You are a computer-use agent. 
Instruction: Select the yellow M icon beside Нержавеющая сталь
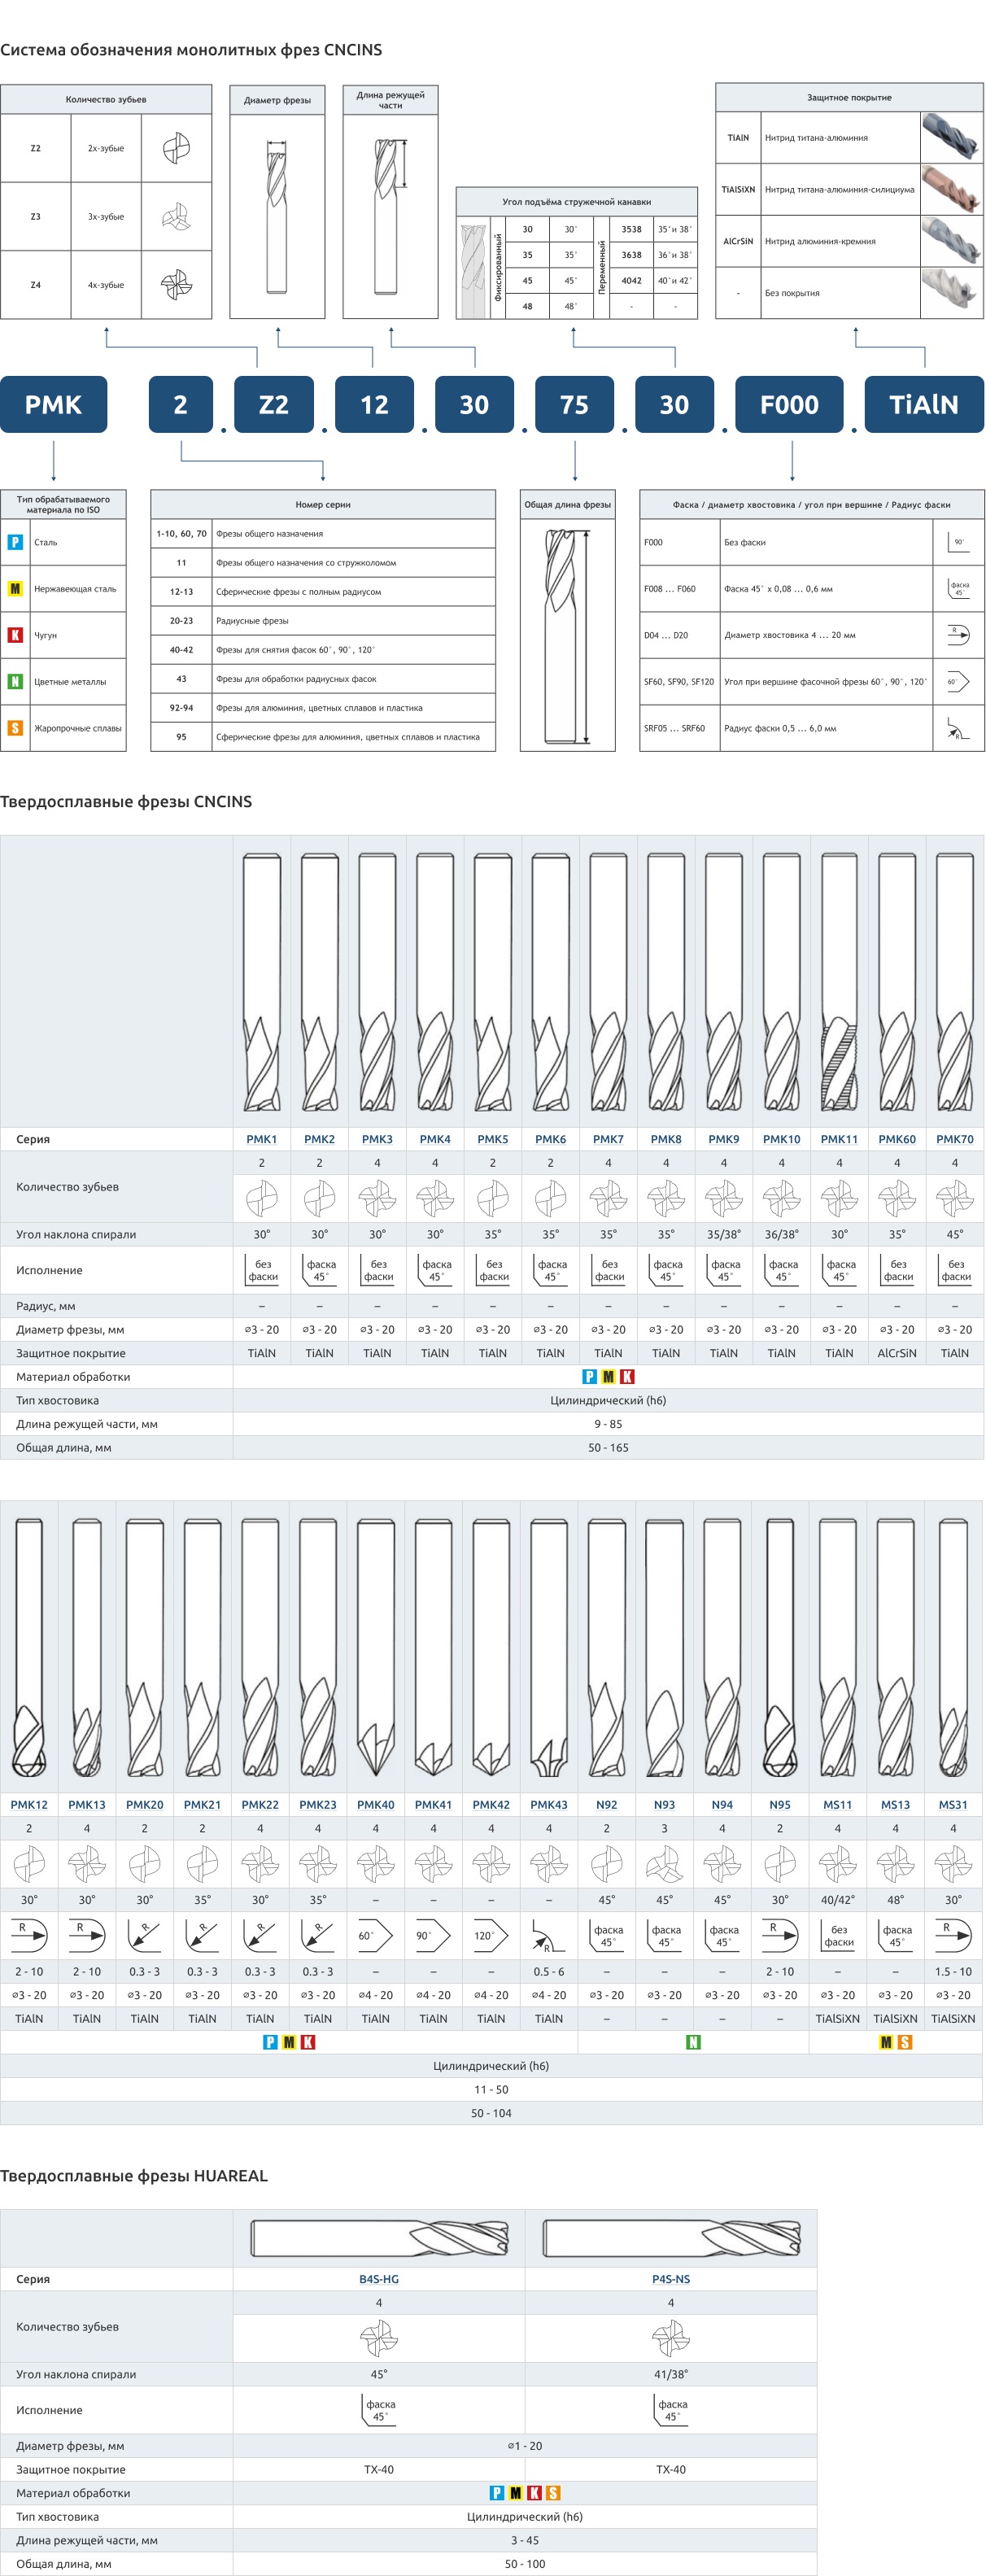pyautogui.click(x=15, y=589)
